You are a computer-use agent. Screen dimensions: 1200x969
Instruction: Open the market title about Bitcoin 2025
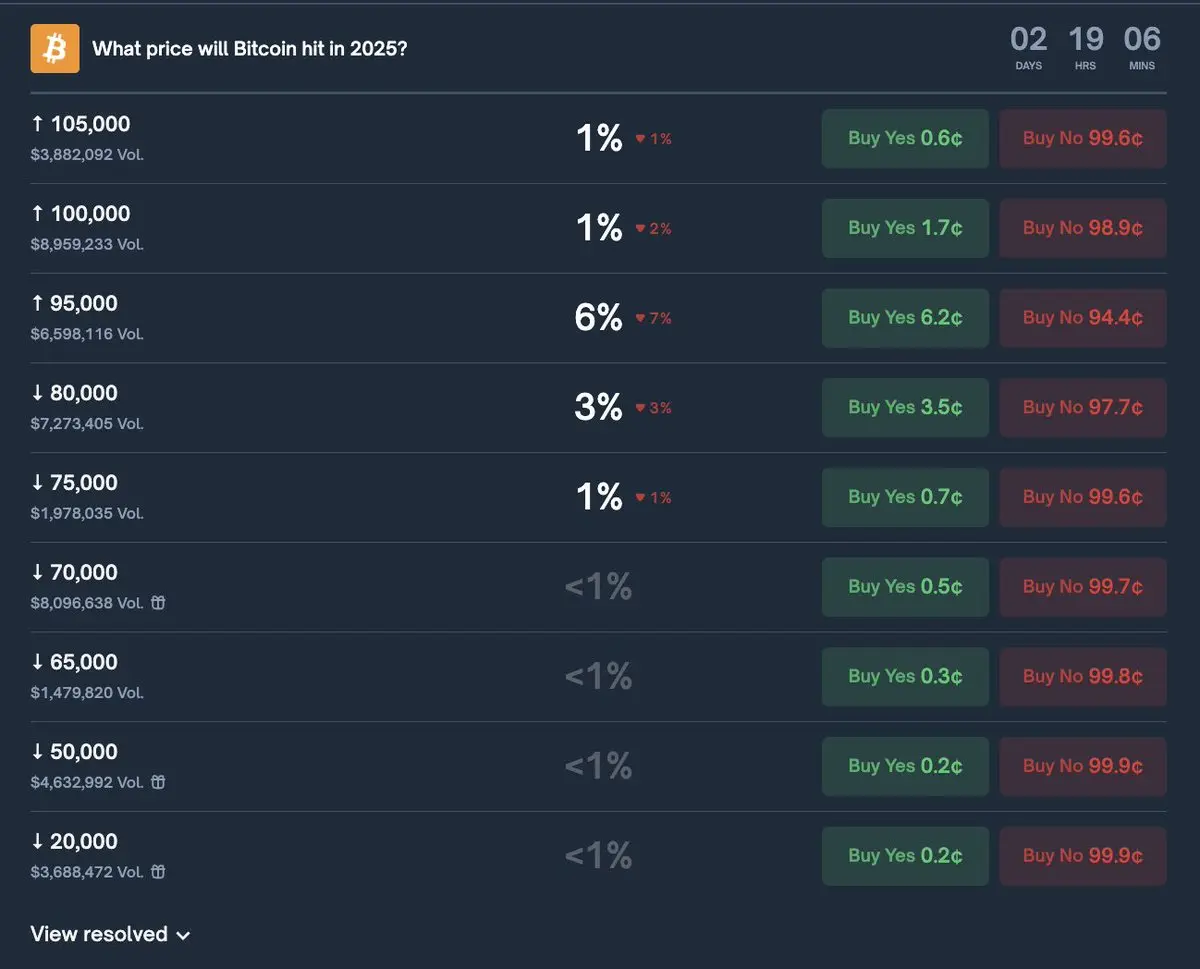(x=249, y=49)
